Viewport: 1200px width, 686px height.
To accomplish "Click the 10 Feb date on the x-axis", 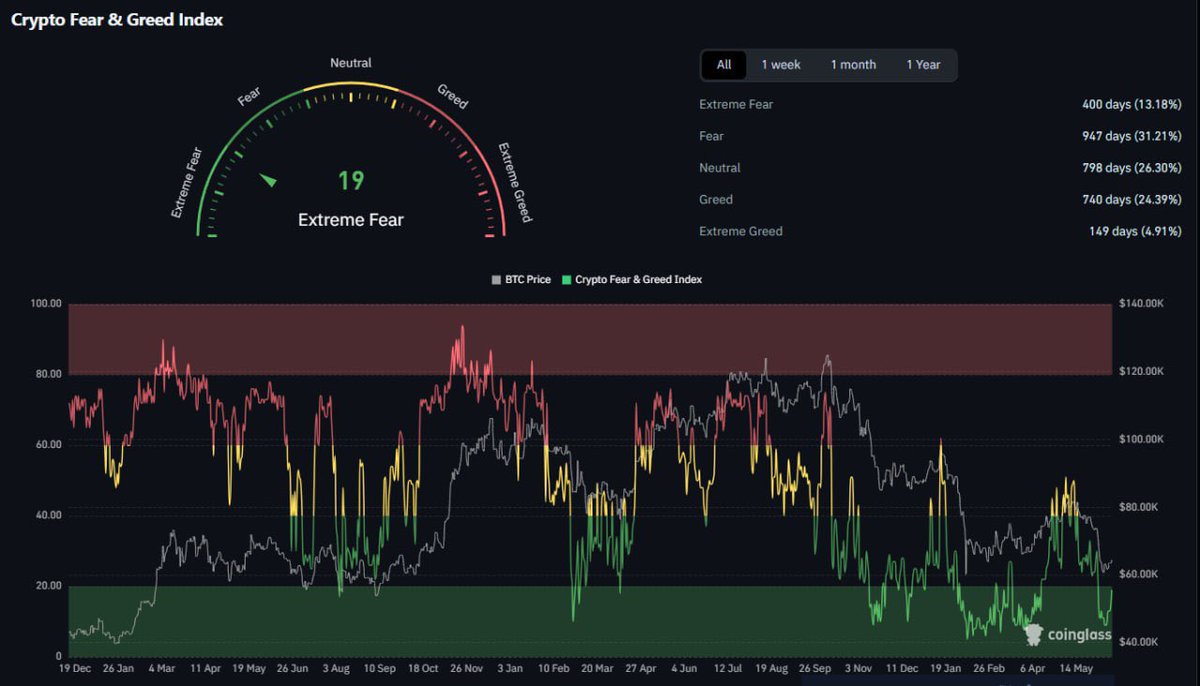I will 555,668.
